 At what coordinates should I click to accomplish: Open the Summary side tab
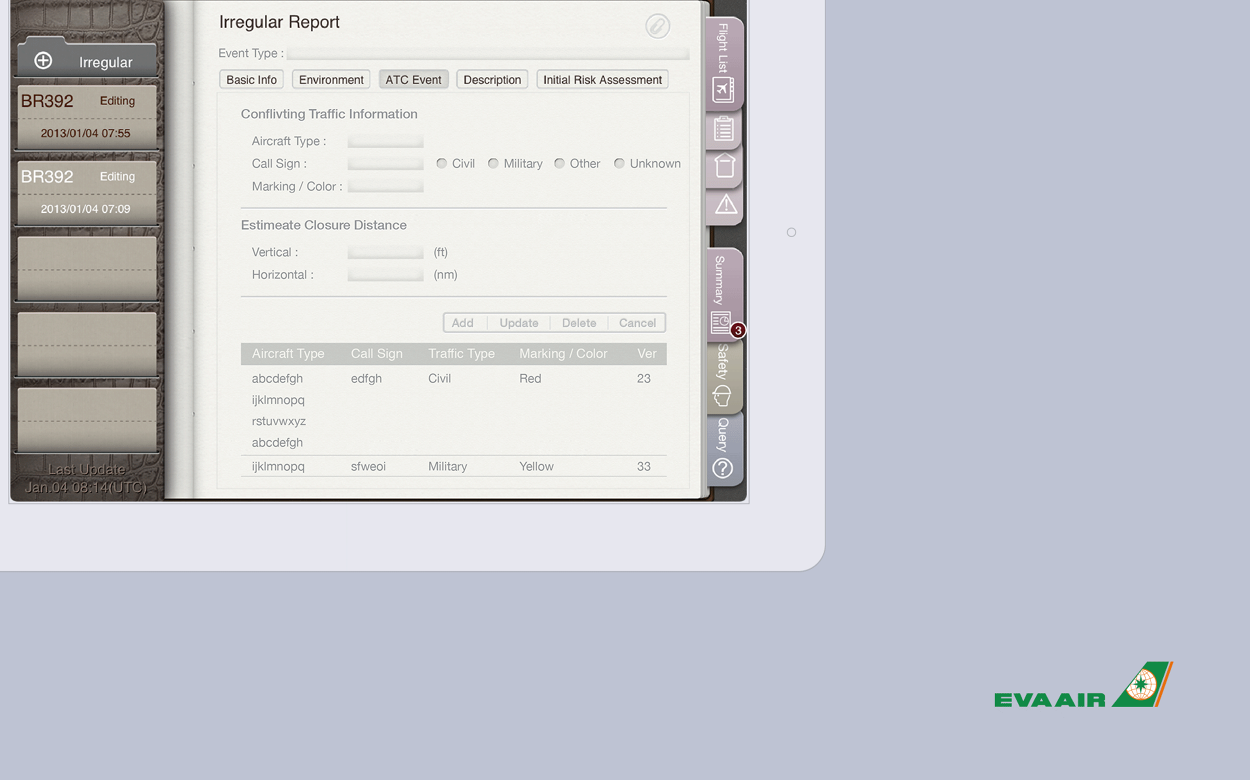coord(722,294)
